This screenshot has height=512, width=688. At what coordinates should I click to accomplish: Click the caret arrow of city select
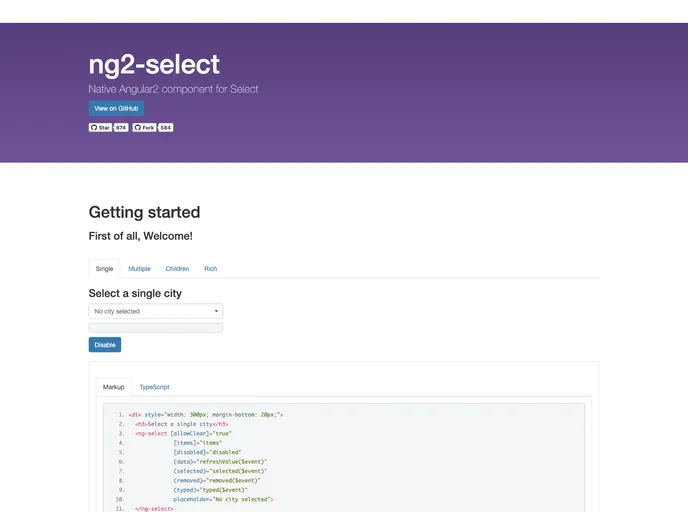point(216,311)
